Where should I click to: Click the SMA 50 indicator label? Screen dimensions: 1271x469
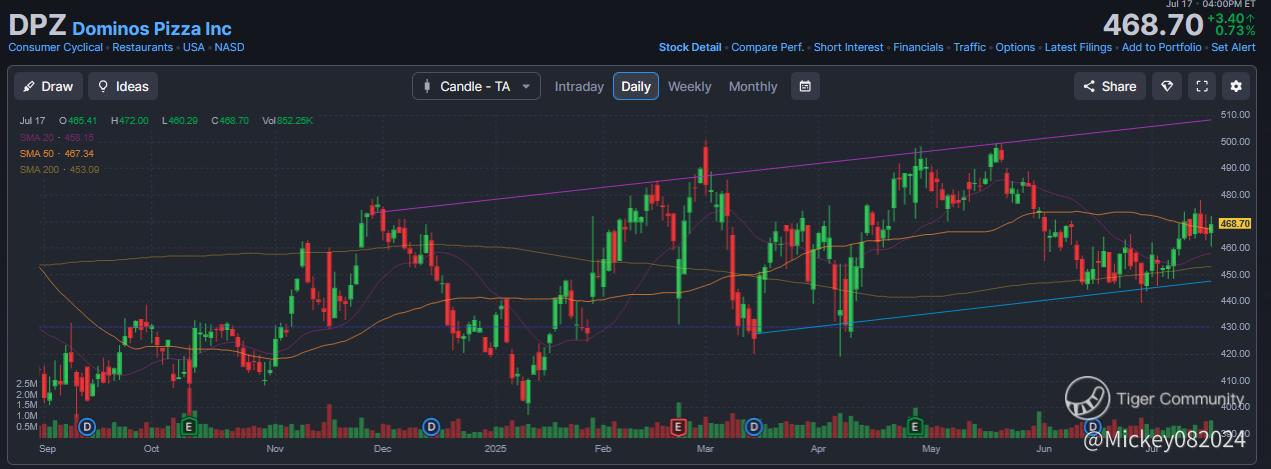tap(56, 153)
